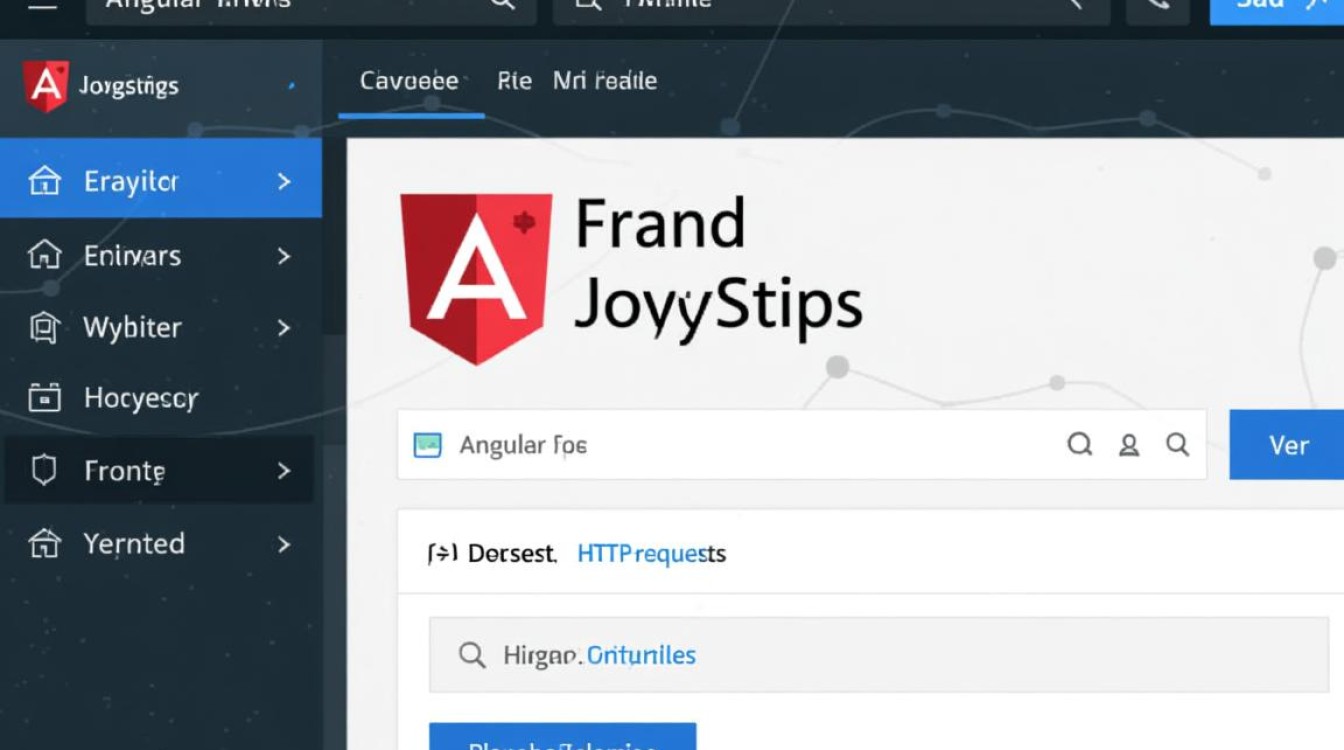
Task: Click the search magnifier in the top bar
Action: [x=502, y=5]
